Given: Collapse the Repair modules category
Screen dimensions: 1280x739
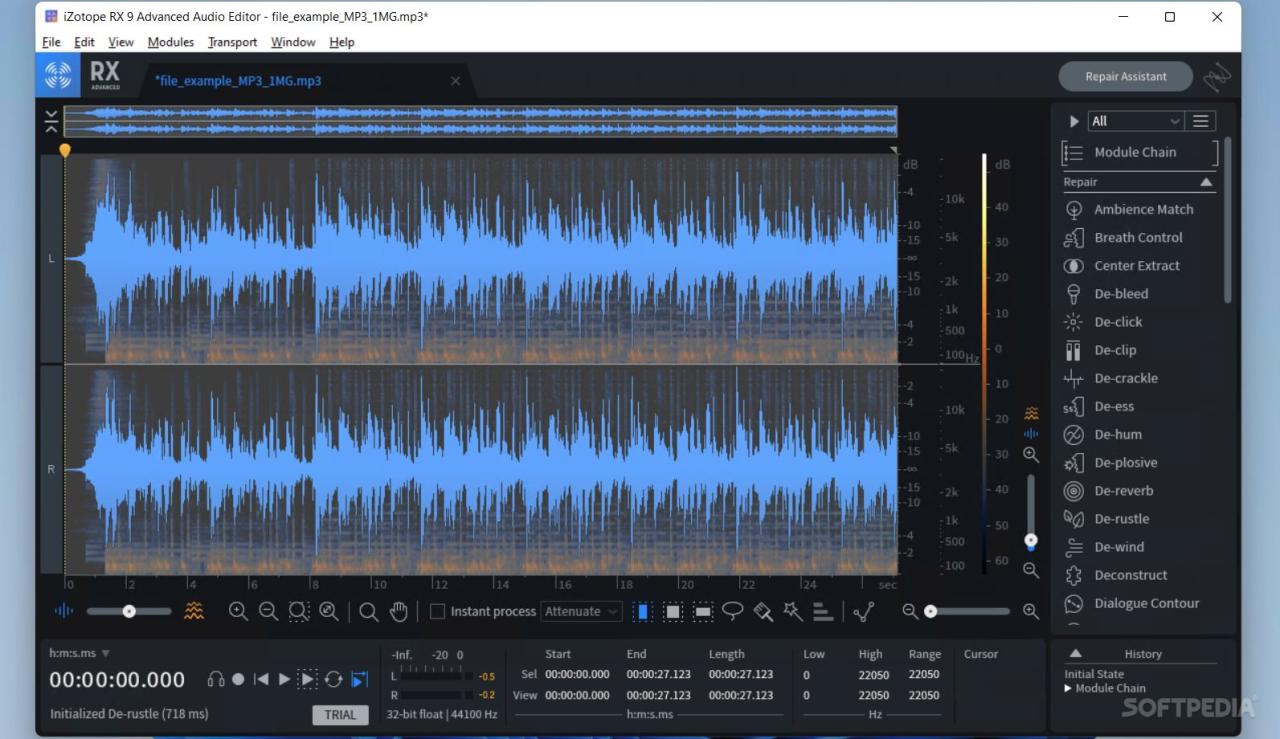Looking at the screenshot, I should (x=1206, y=182).
